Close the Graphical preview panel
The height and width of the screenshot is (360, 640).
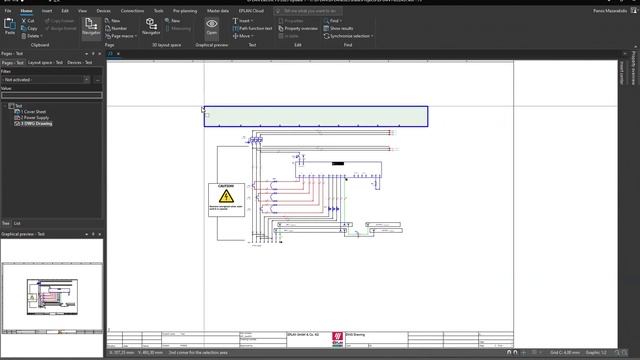[100, 234]
